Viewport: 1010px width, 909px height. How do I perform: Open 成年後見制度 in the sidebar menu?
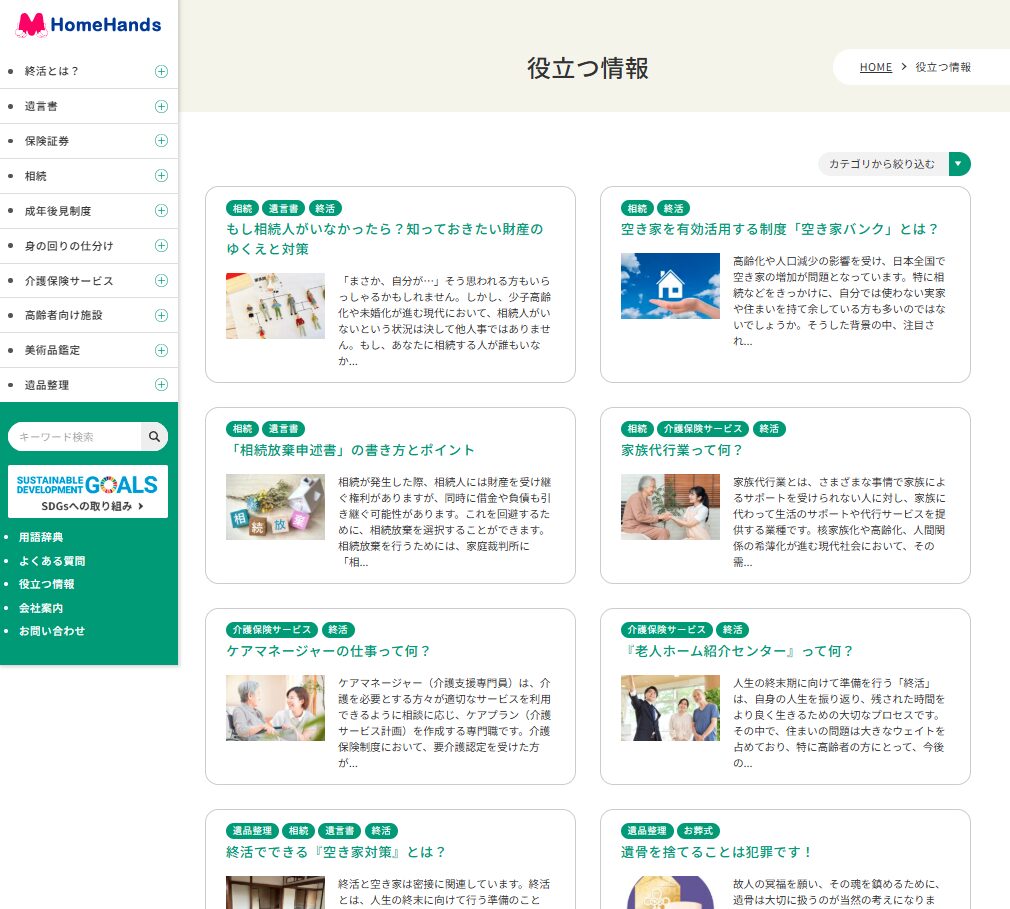[58, 211]
